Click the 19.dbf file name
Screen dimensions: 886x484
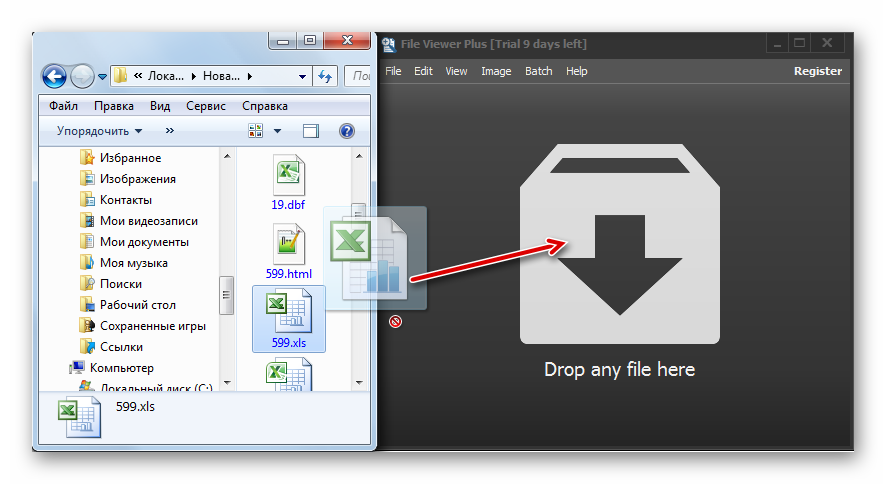click(288, 205)
